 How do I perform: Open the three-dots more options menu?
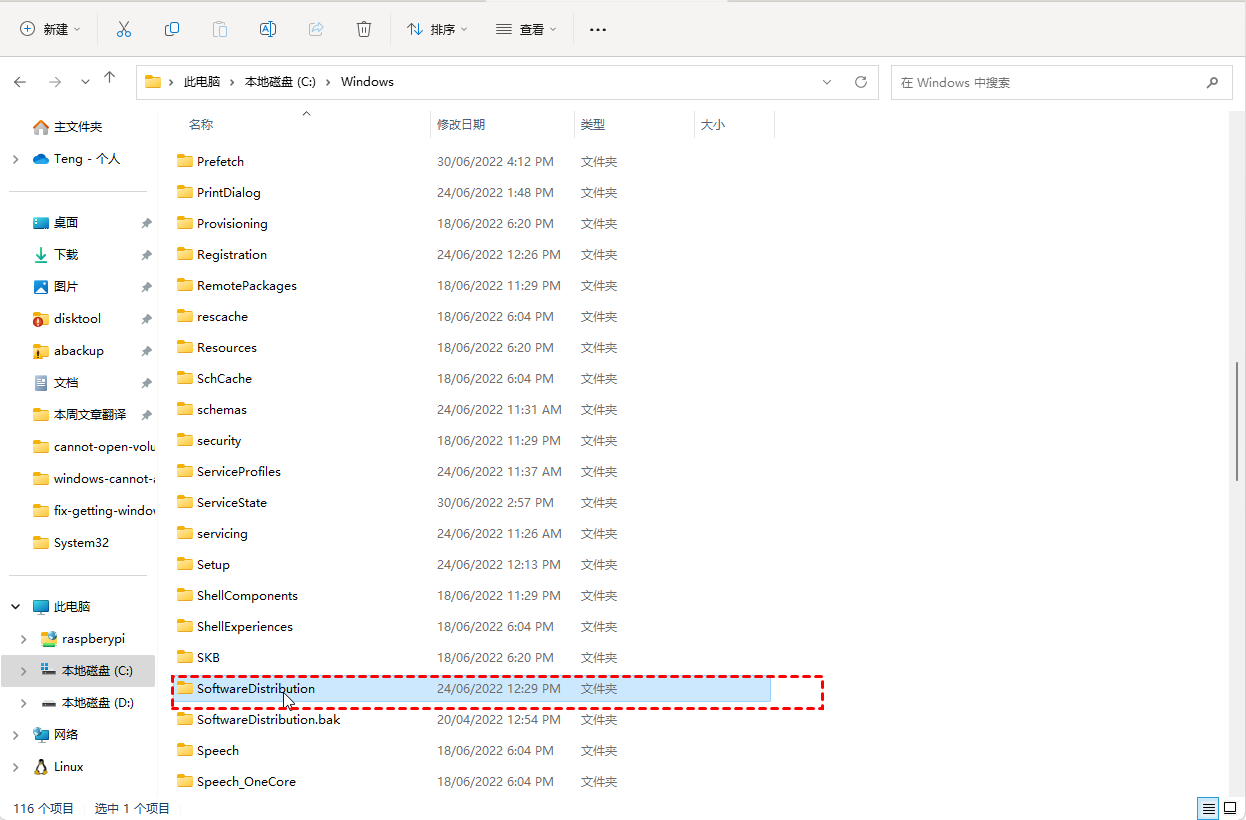pos(598,30)
